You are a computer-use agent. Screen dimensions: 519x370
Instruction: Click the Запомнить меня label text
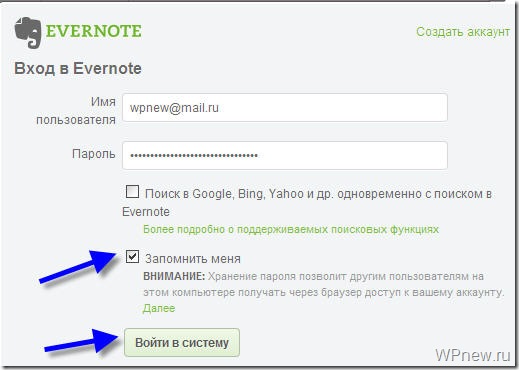[193, 259]
